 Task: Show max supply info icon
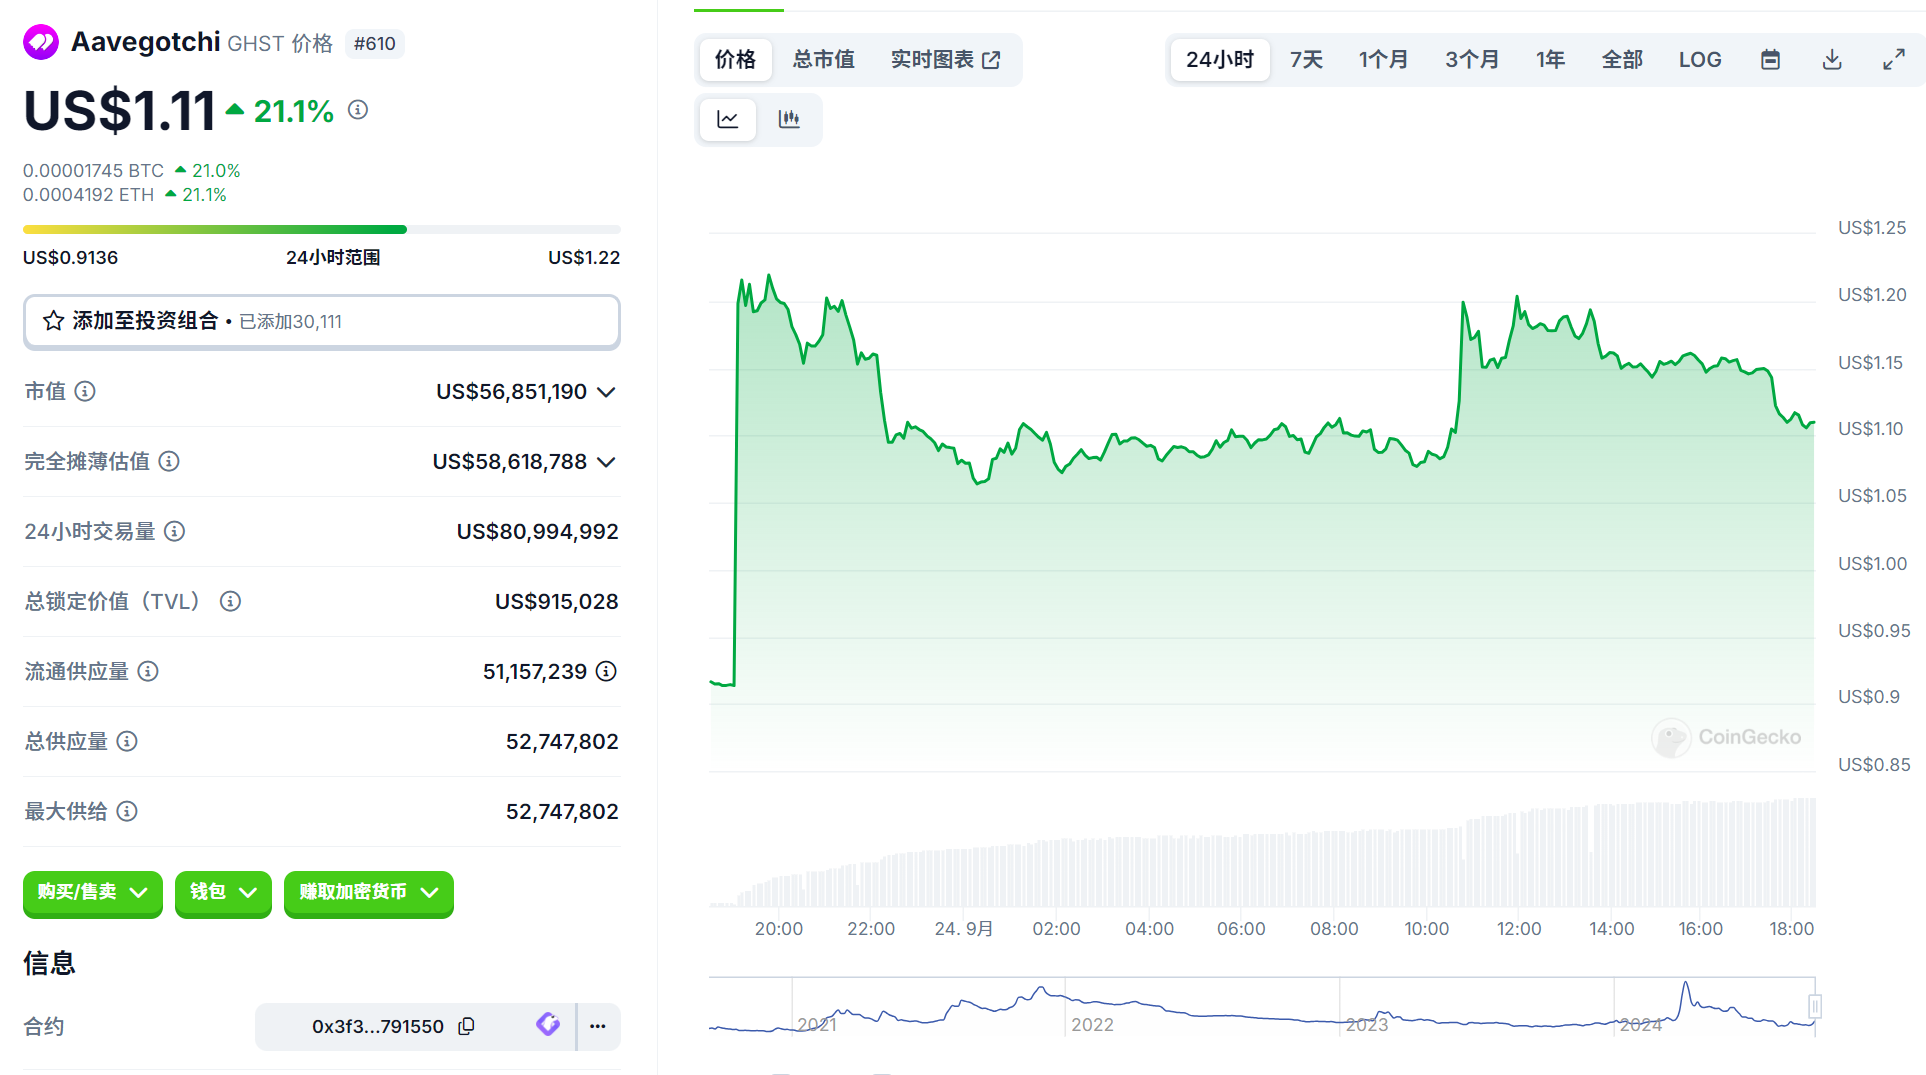click(x=127, y=811)
